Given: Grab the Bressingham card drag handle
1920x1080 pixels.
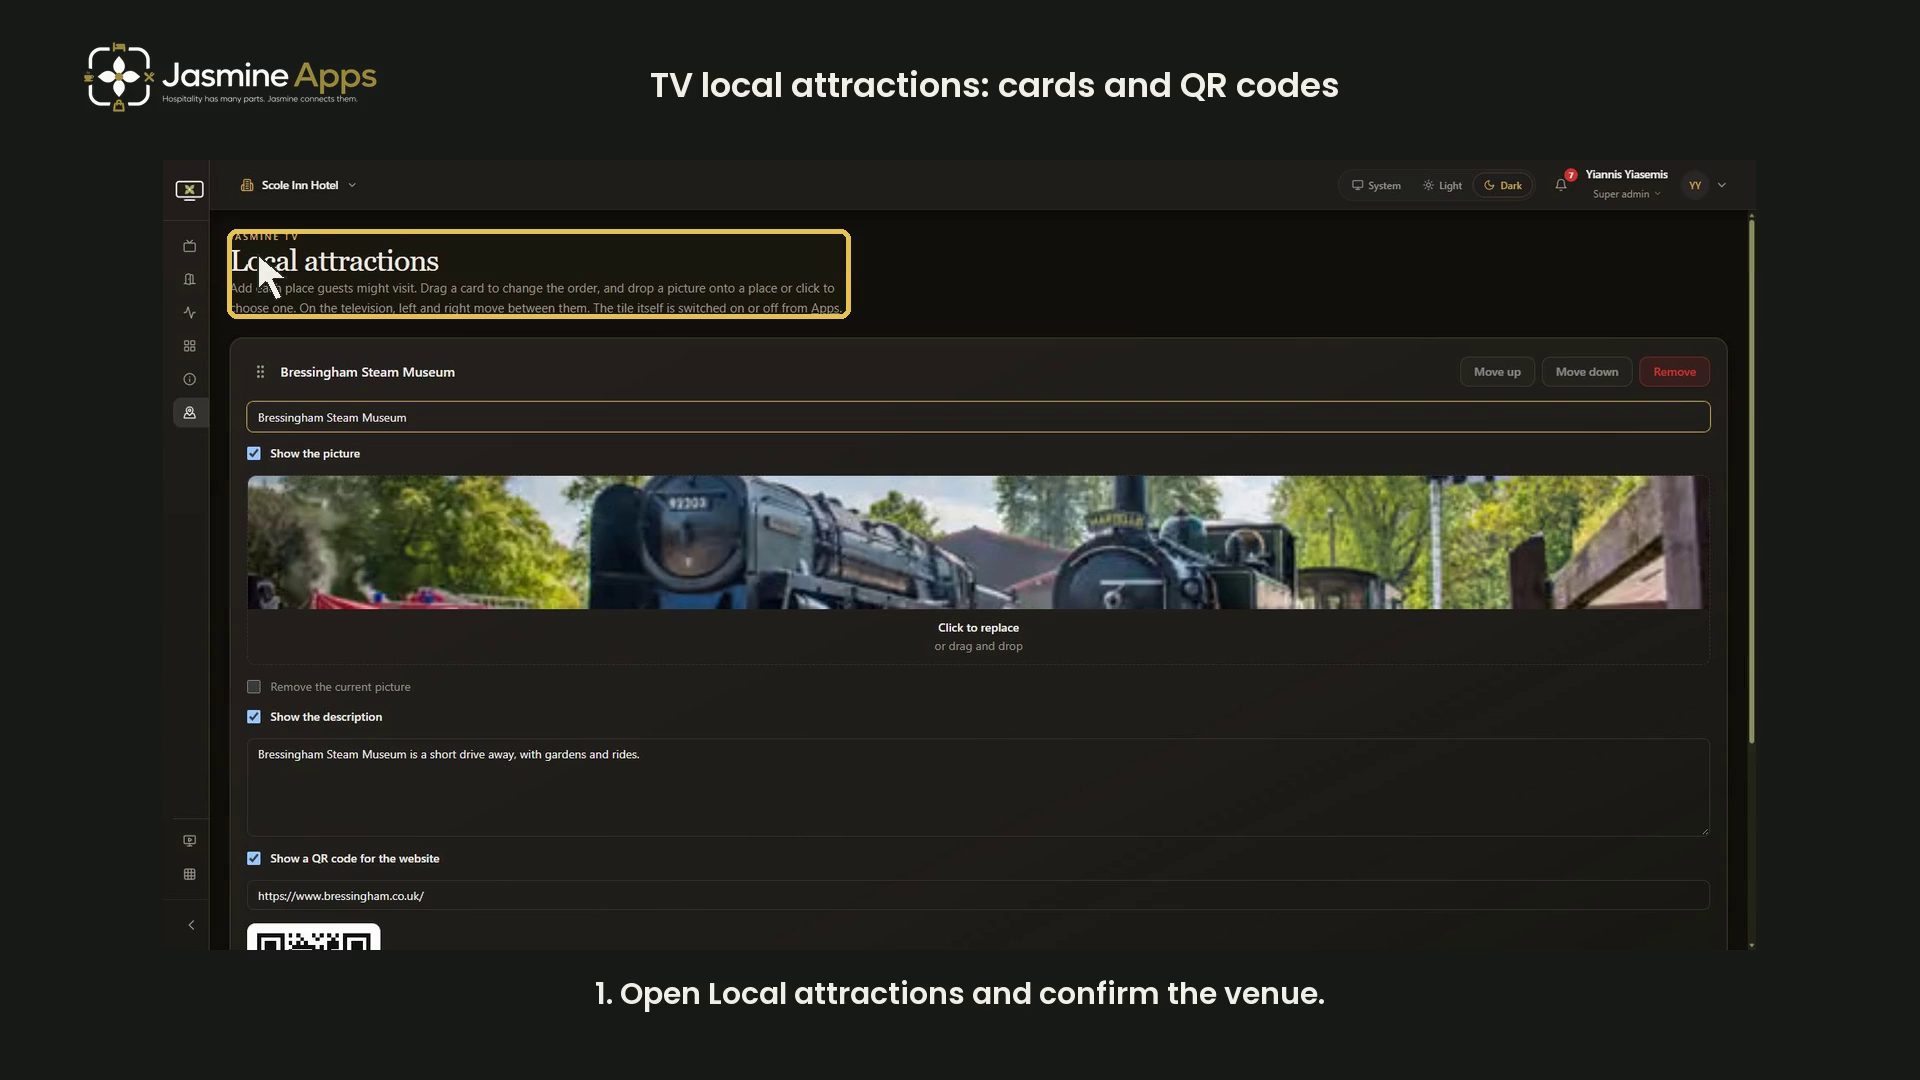Looking at the screenshot, I should click(x=260, y=372).
